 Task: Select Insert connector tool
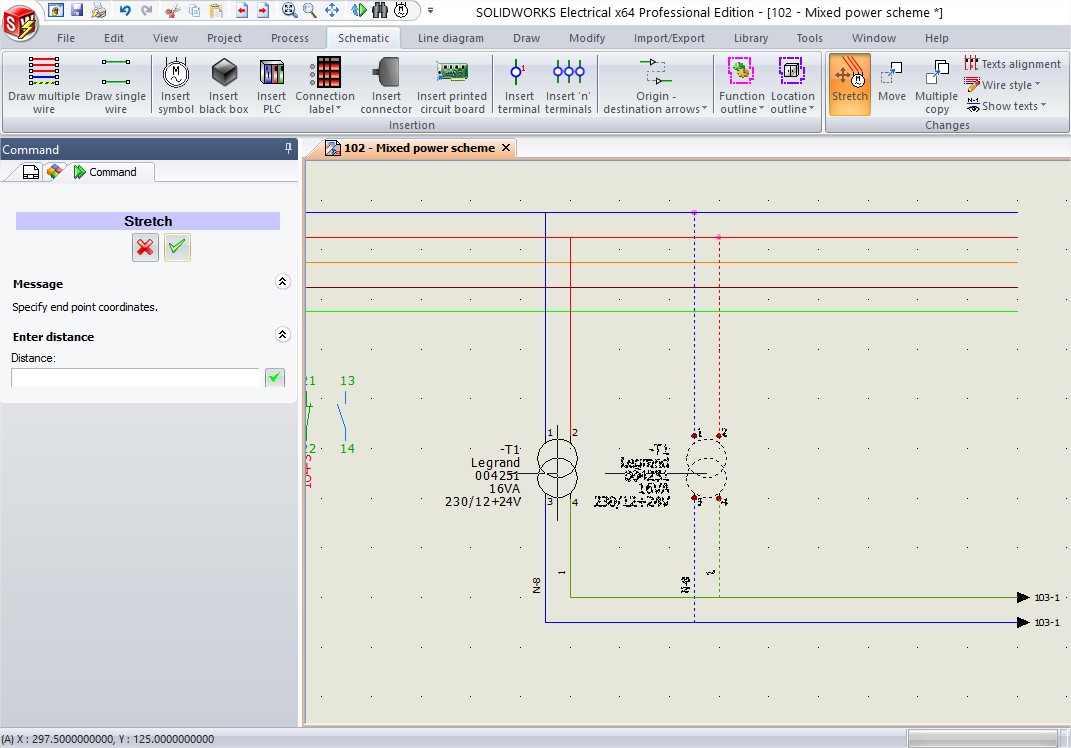pyautogui.click(x=386, y=84)
